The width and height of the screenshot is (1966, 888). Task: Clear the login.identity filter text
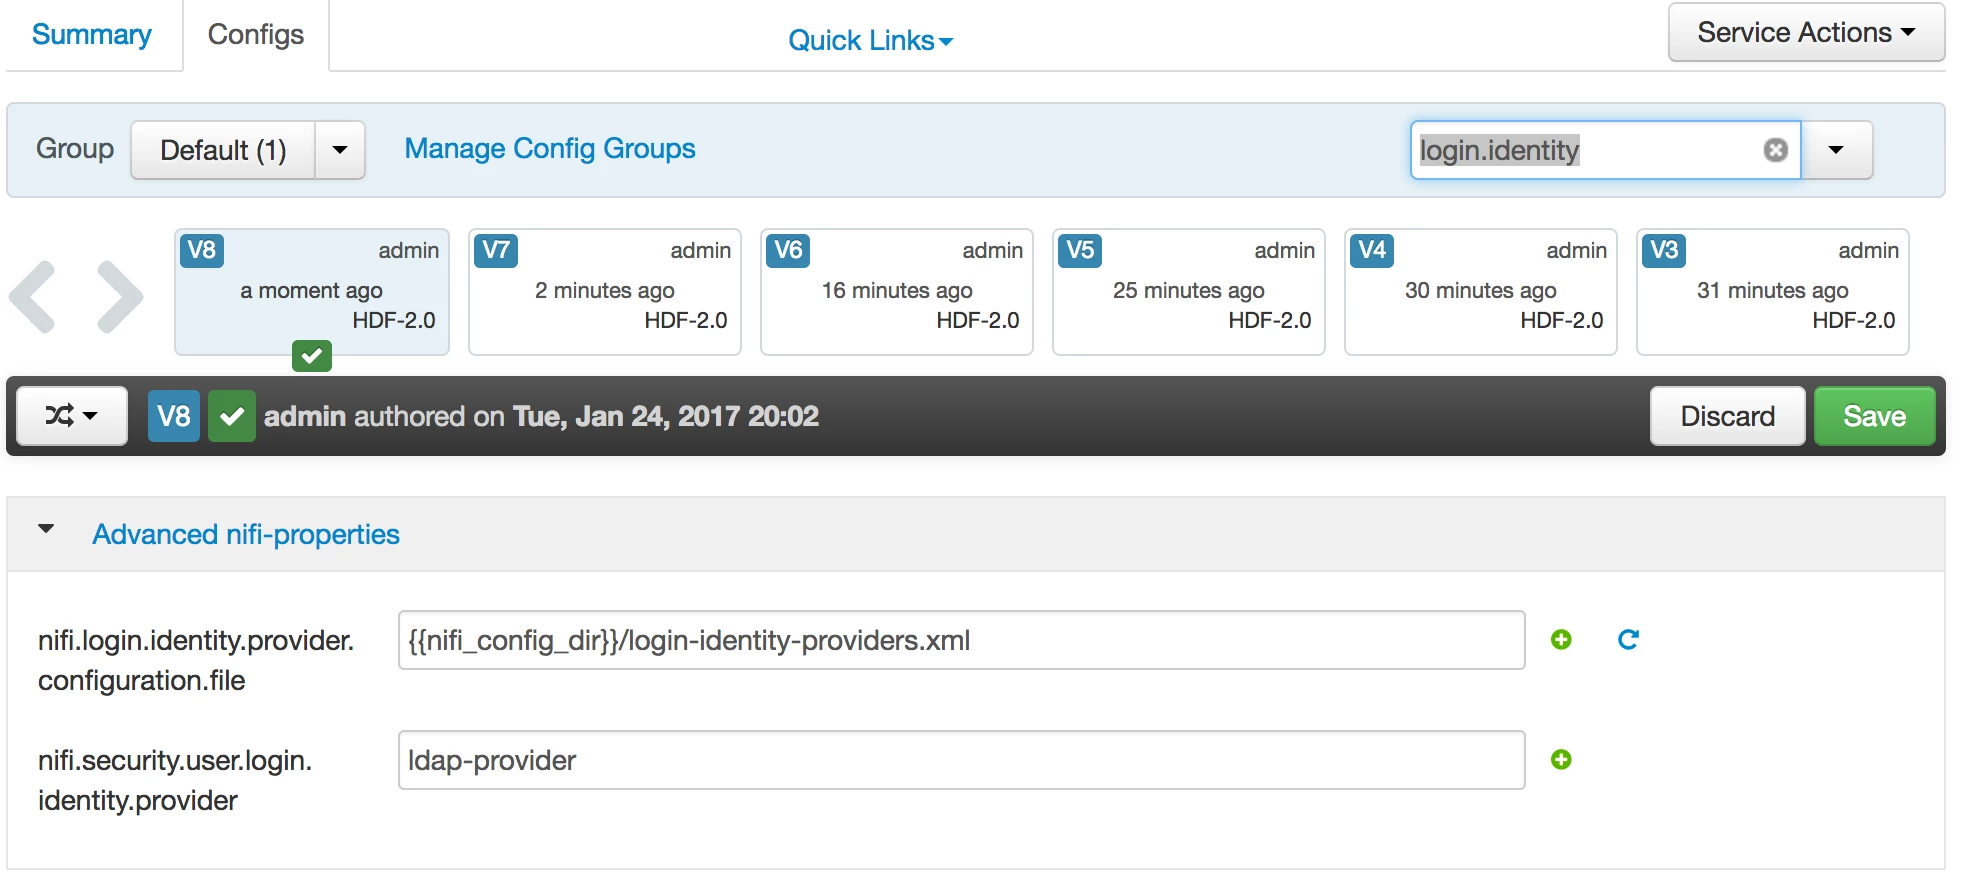click(x=1775, y=150)
